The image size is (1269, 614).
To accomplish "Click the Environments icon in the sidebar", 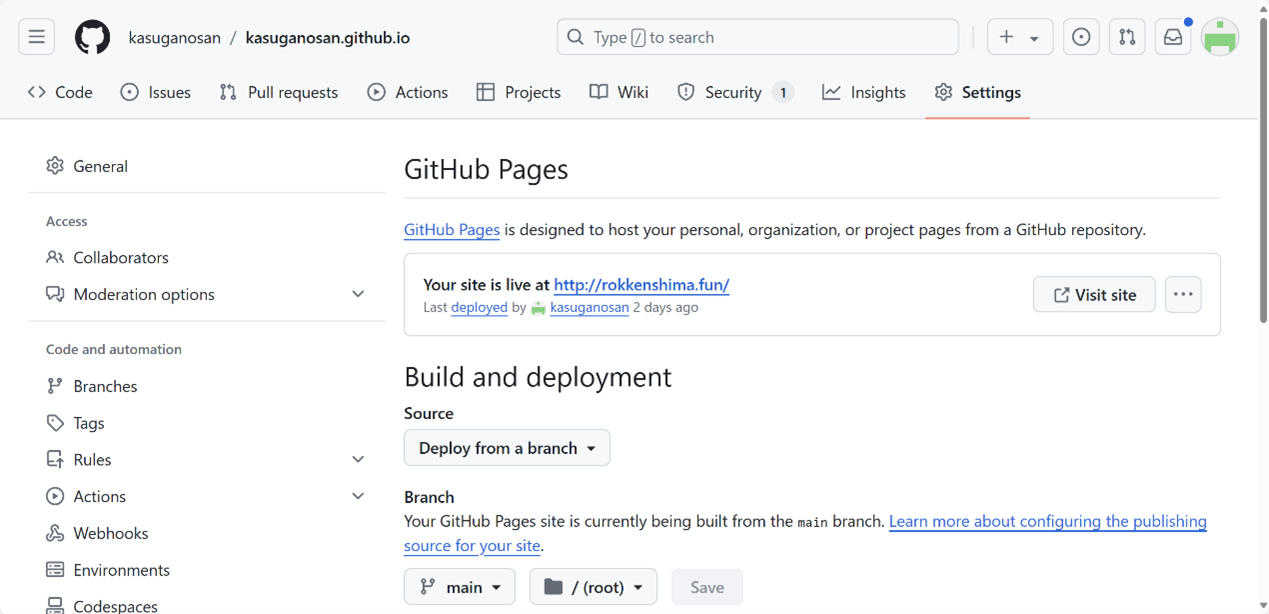I will tap(55, 570).
